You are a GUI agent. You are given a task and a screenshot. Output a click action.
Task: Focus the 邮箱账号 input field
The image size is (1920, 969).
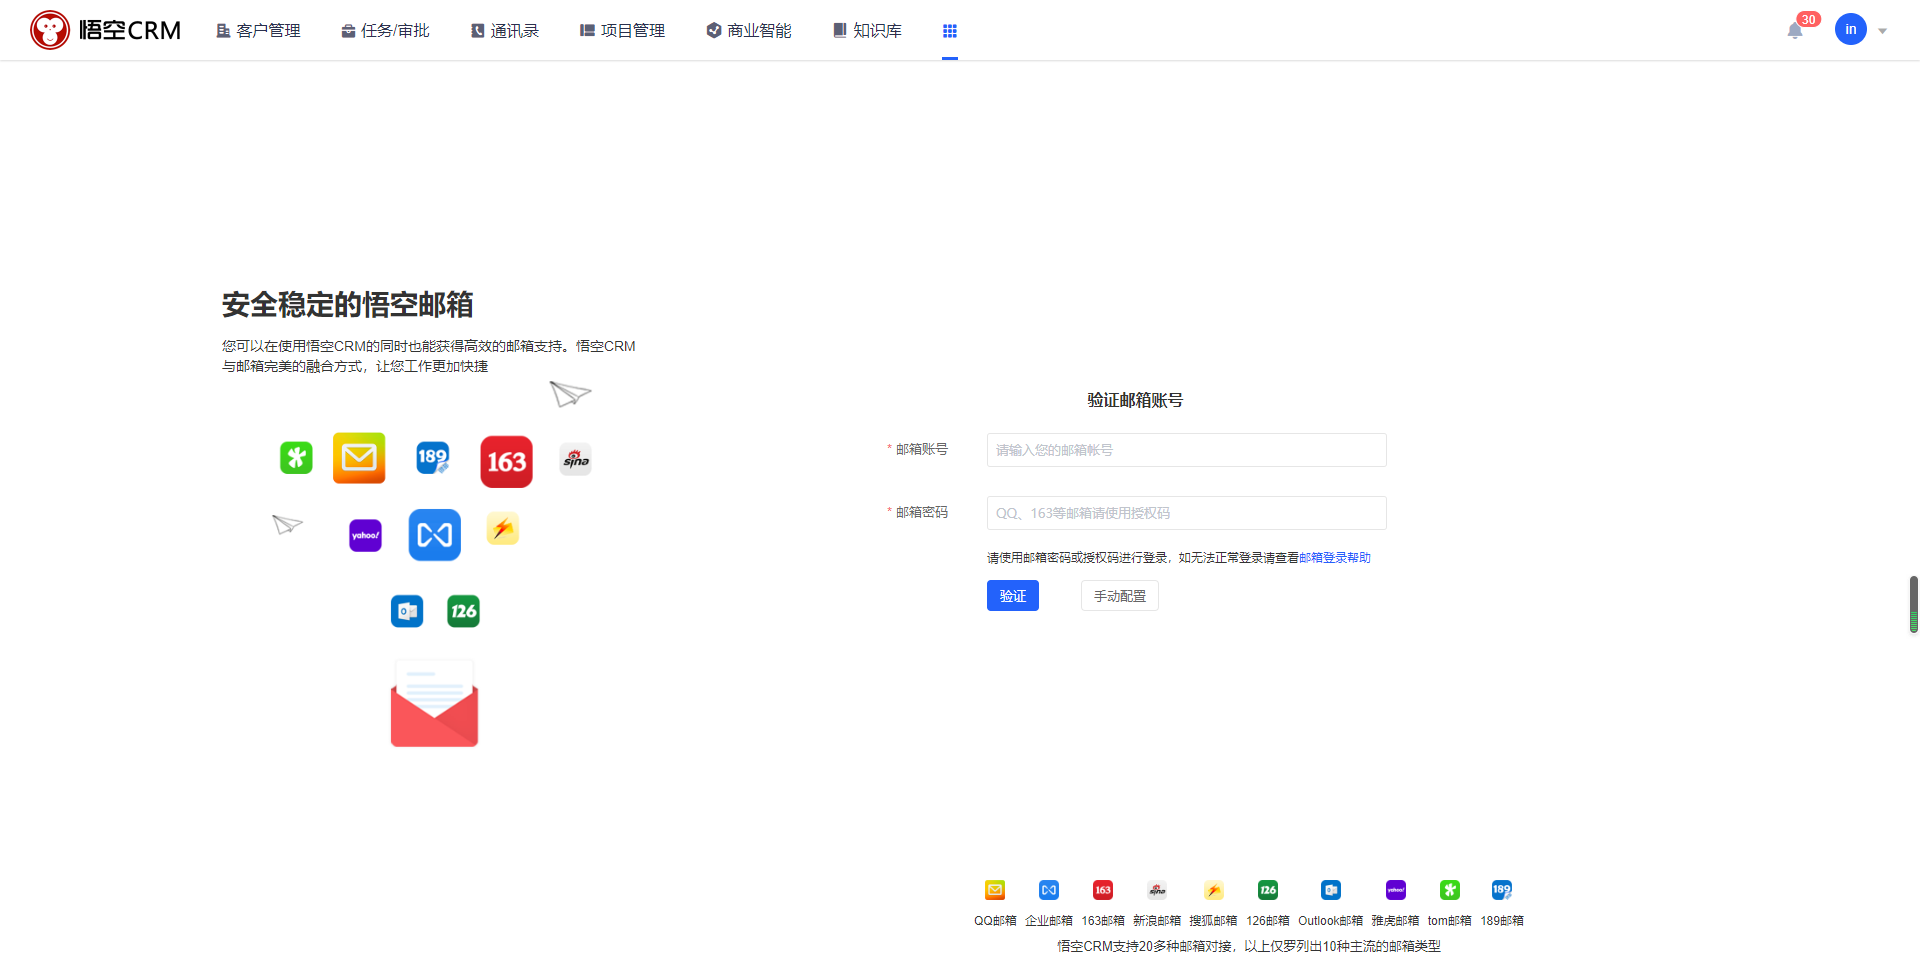[x=1186, y=450]
